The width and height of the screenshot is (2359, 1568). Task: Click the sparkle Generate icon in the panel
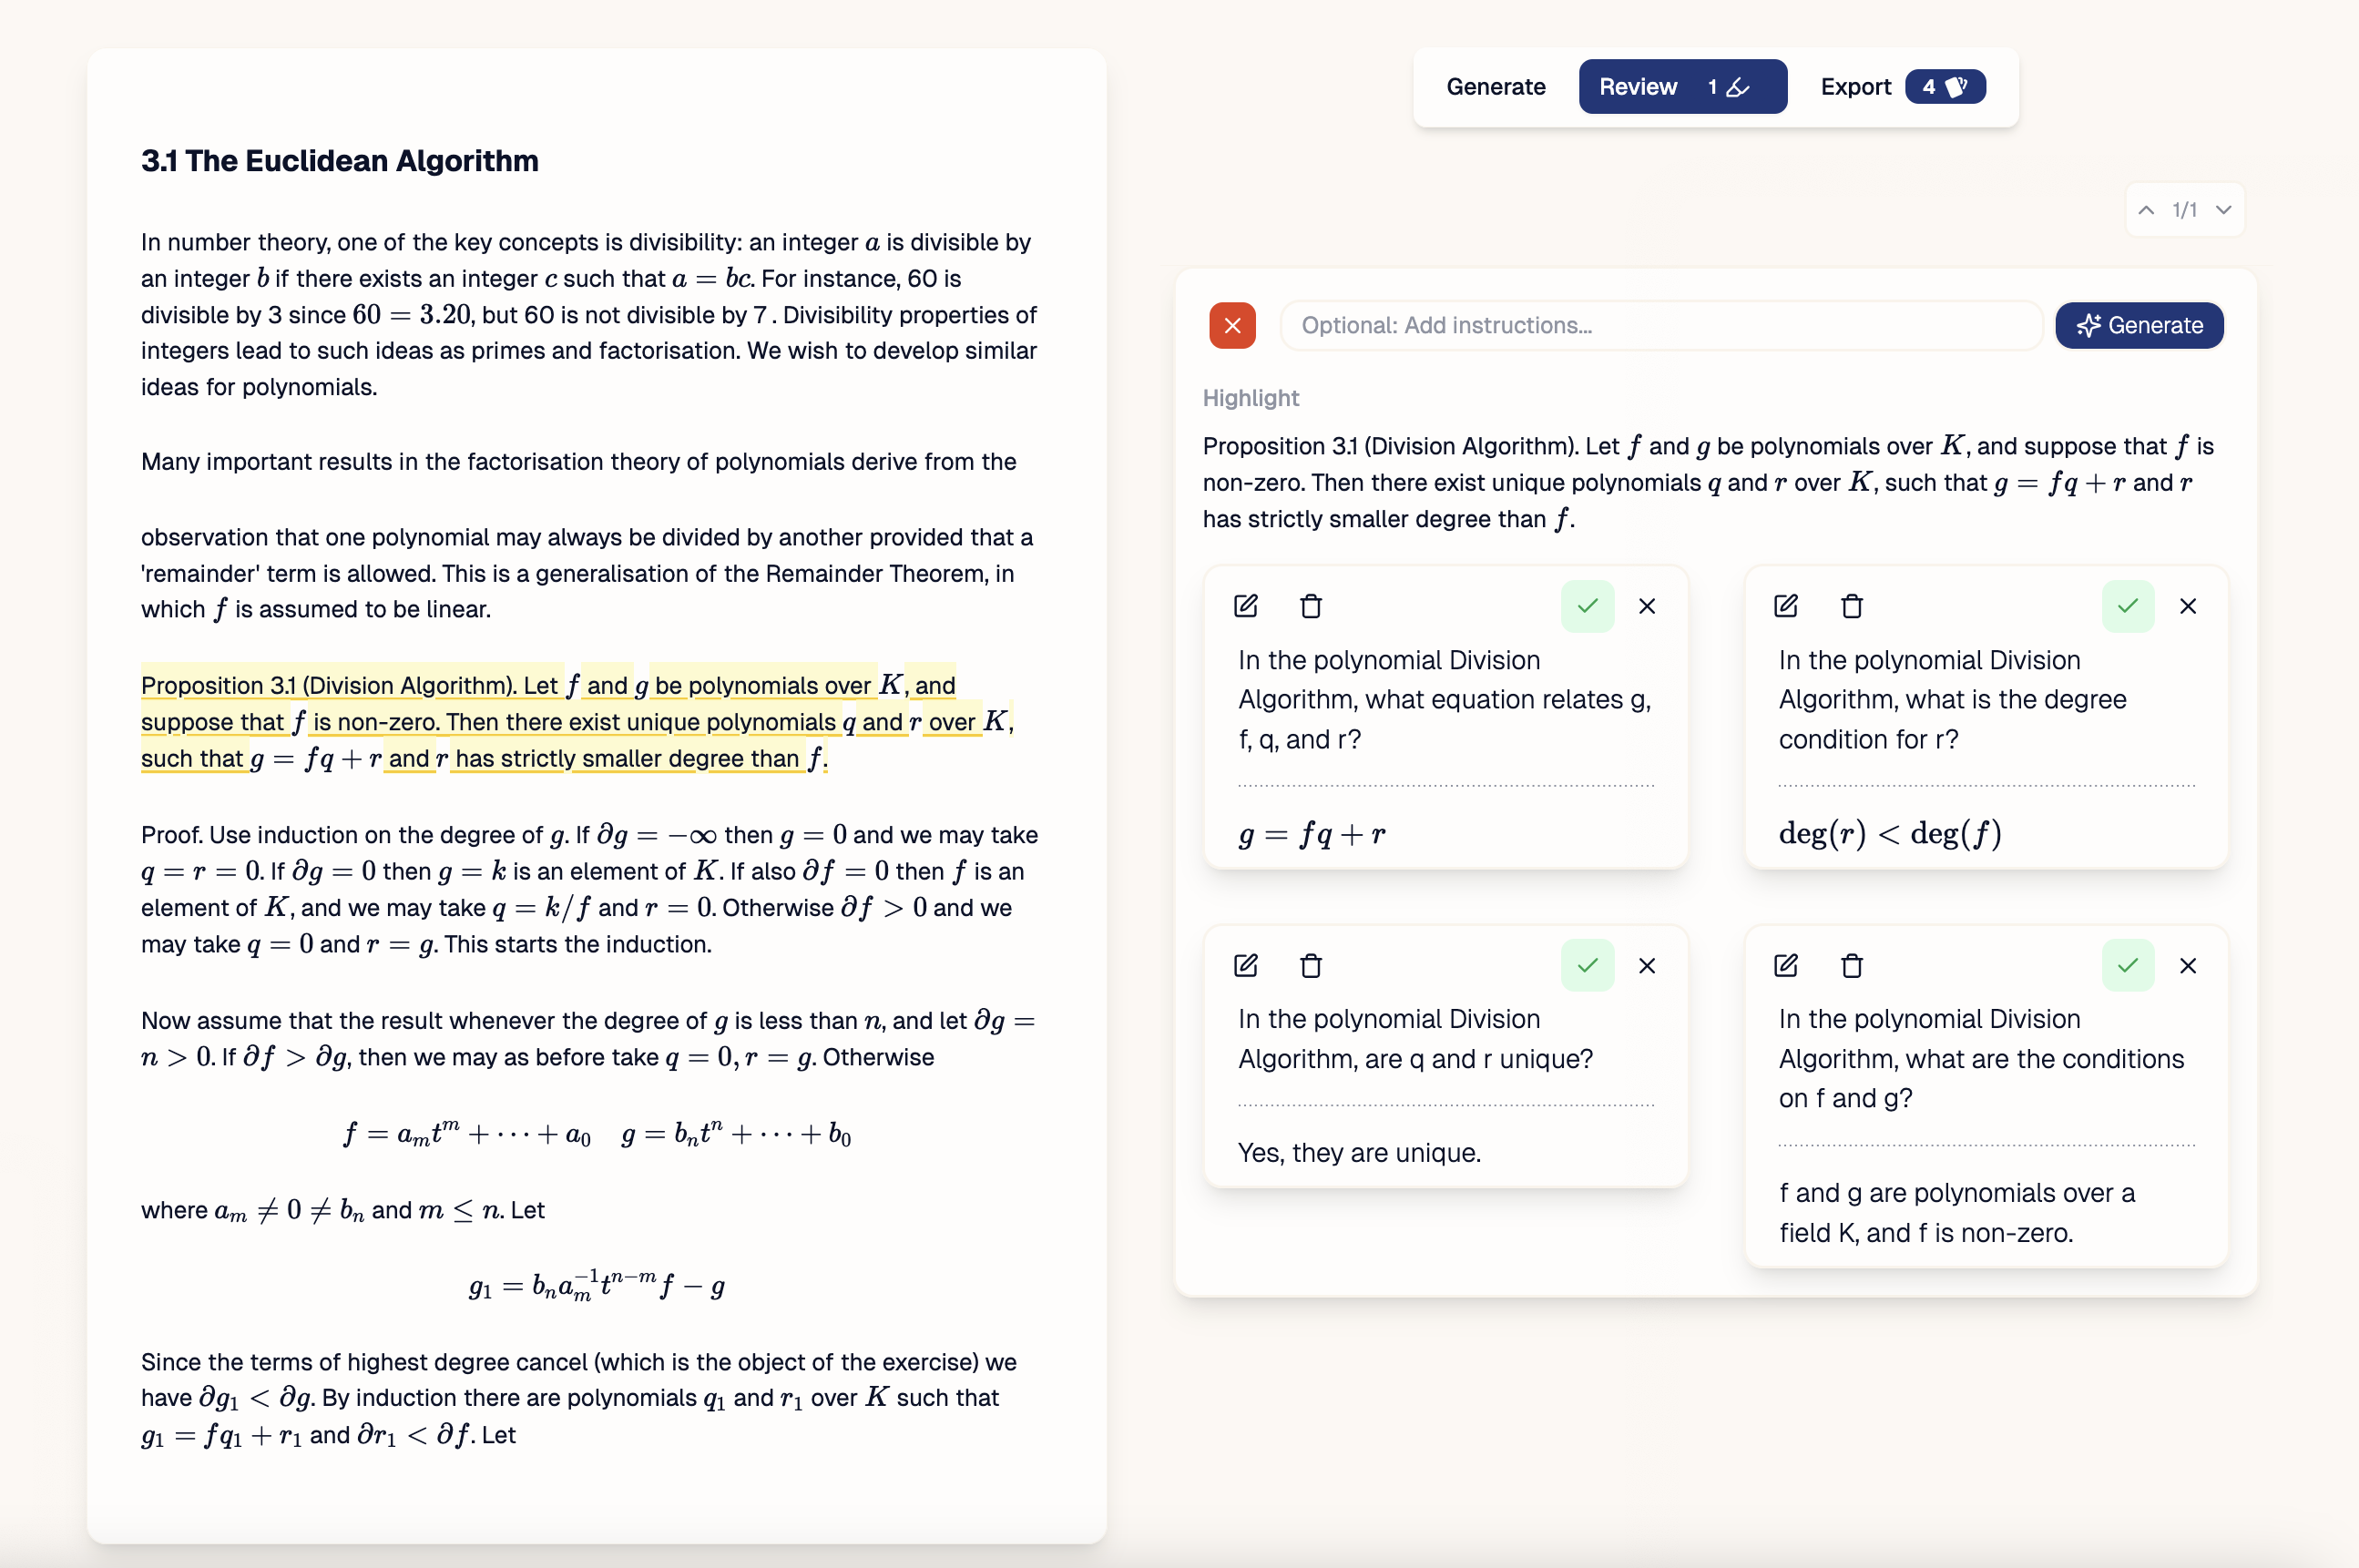pyautogui.click(x=2090, y=325)
